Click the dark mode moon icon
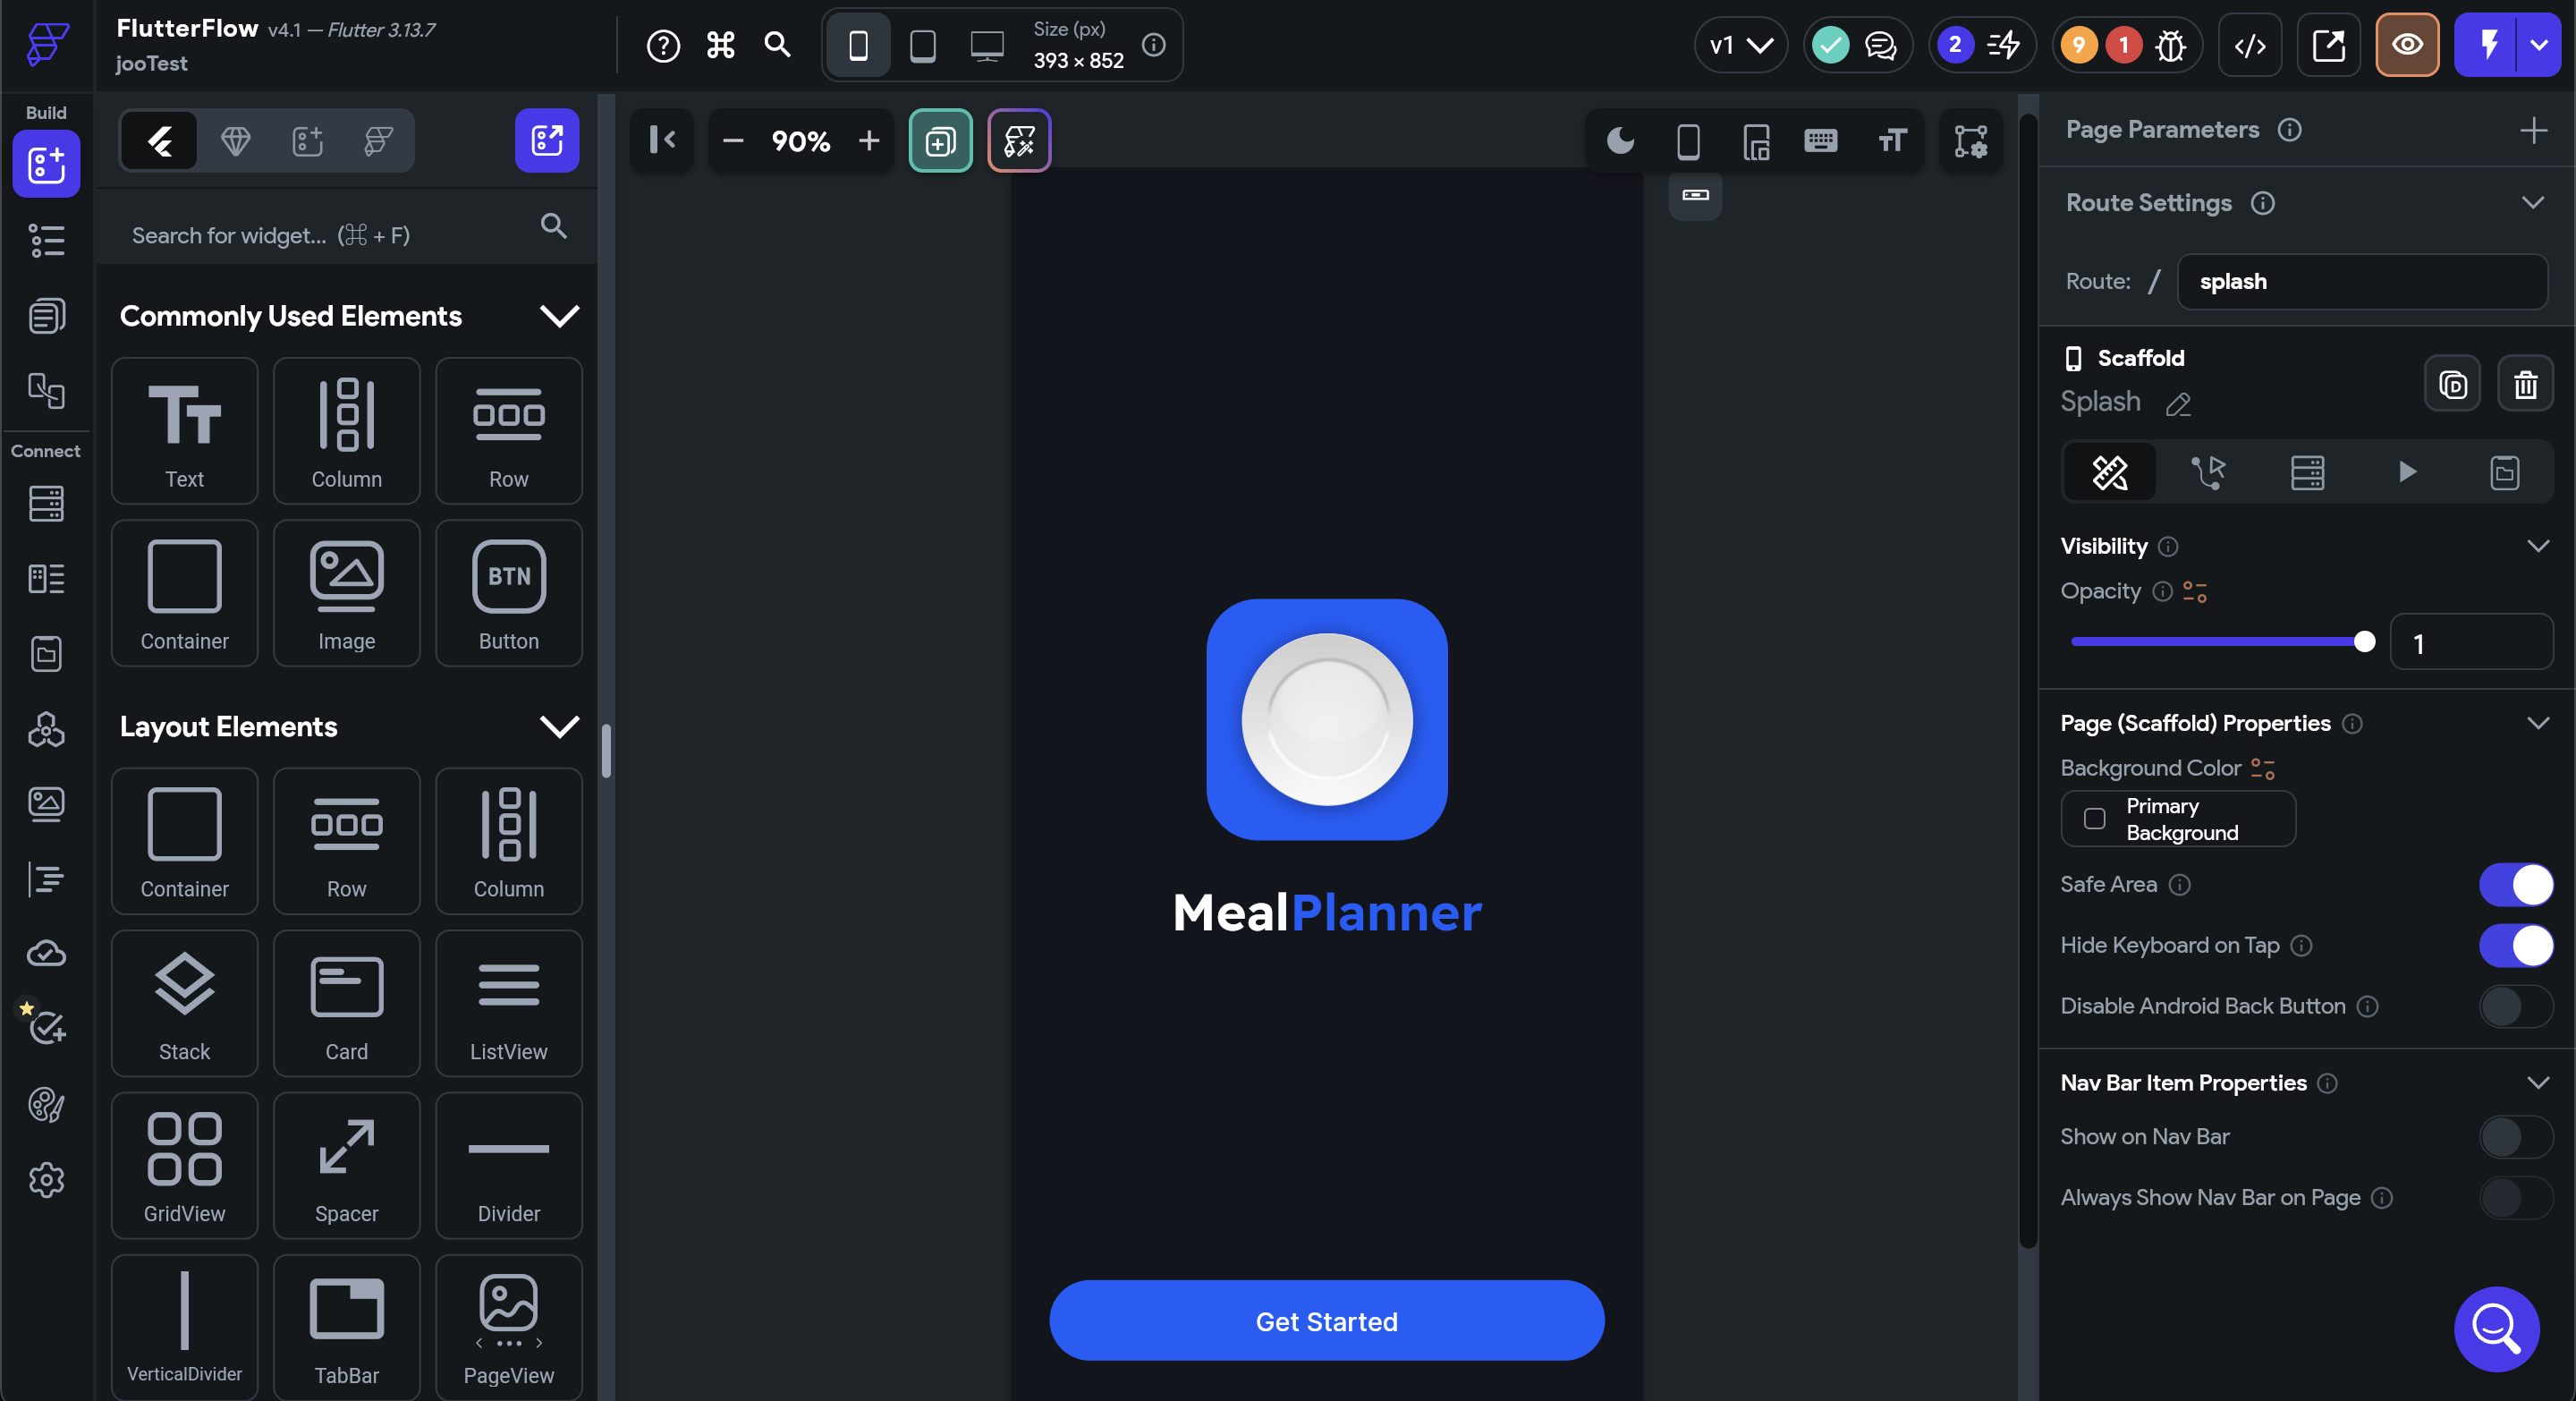 (x=1620, y=141)
